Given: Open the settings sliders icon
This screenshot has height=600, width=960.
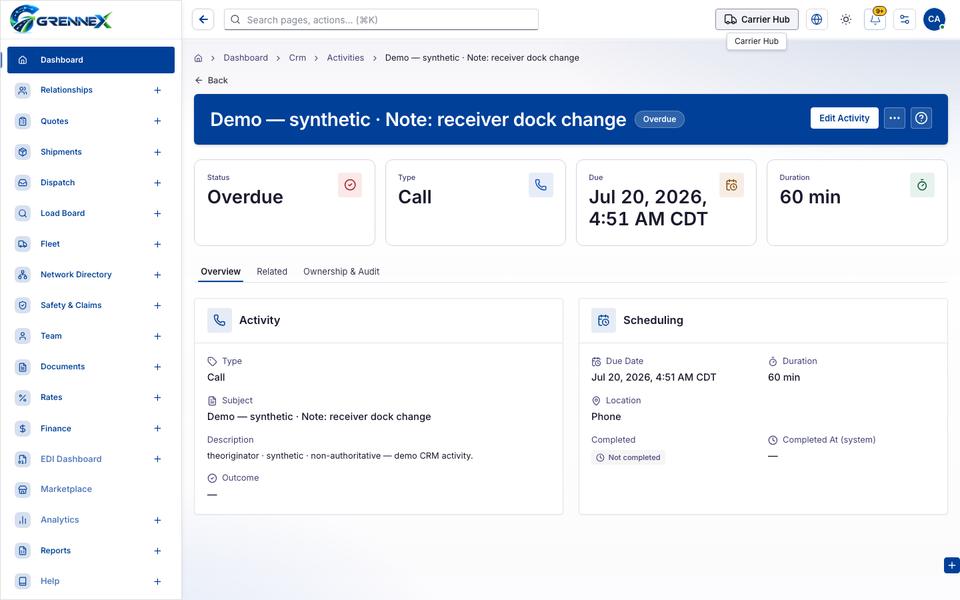Looking at the screenshot, I should coord(904,20).
